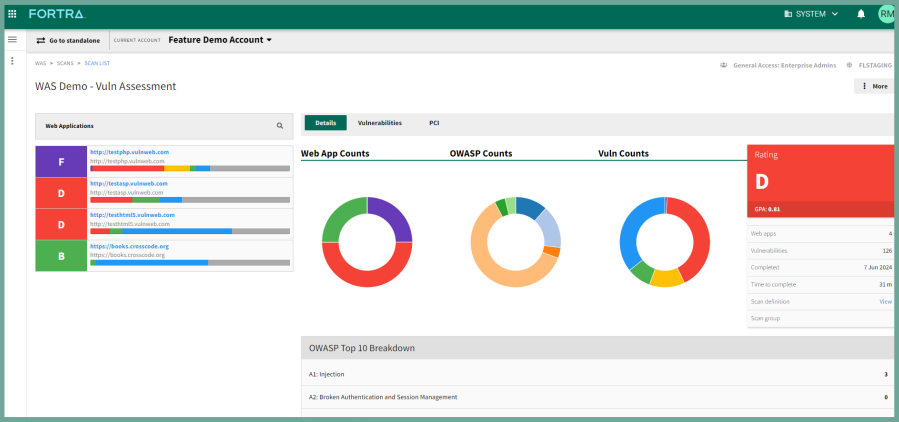Open the http://testphp.vulnweb.com link

coord(130,153)
